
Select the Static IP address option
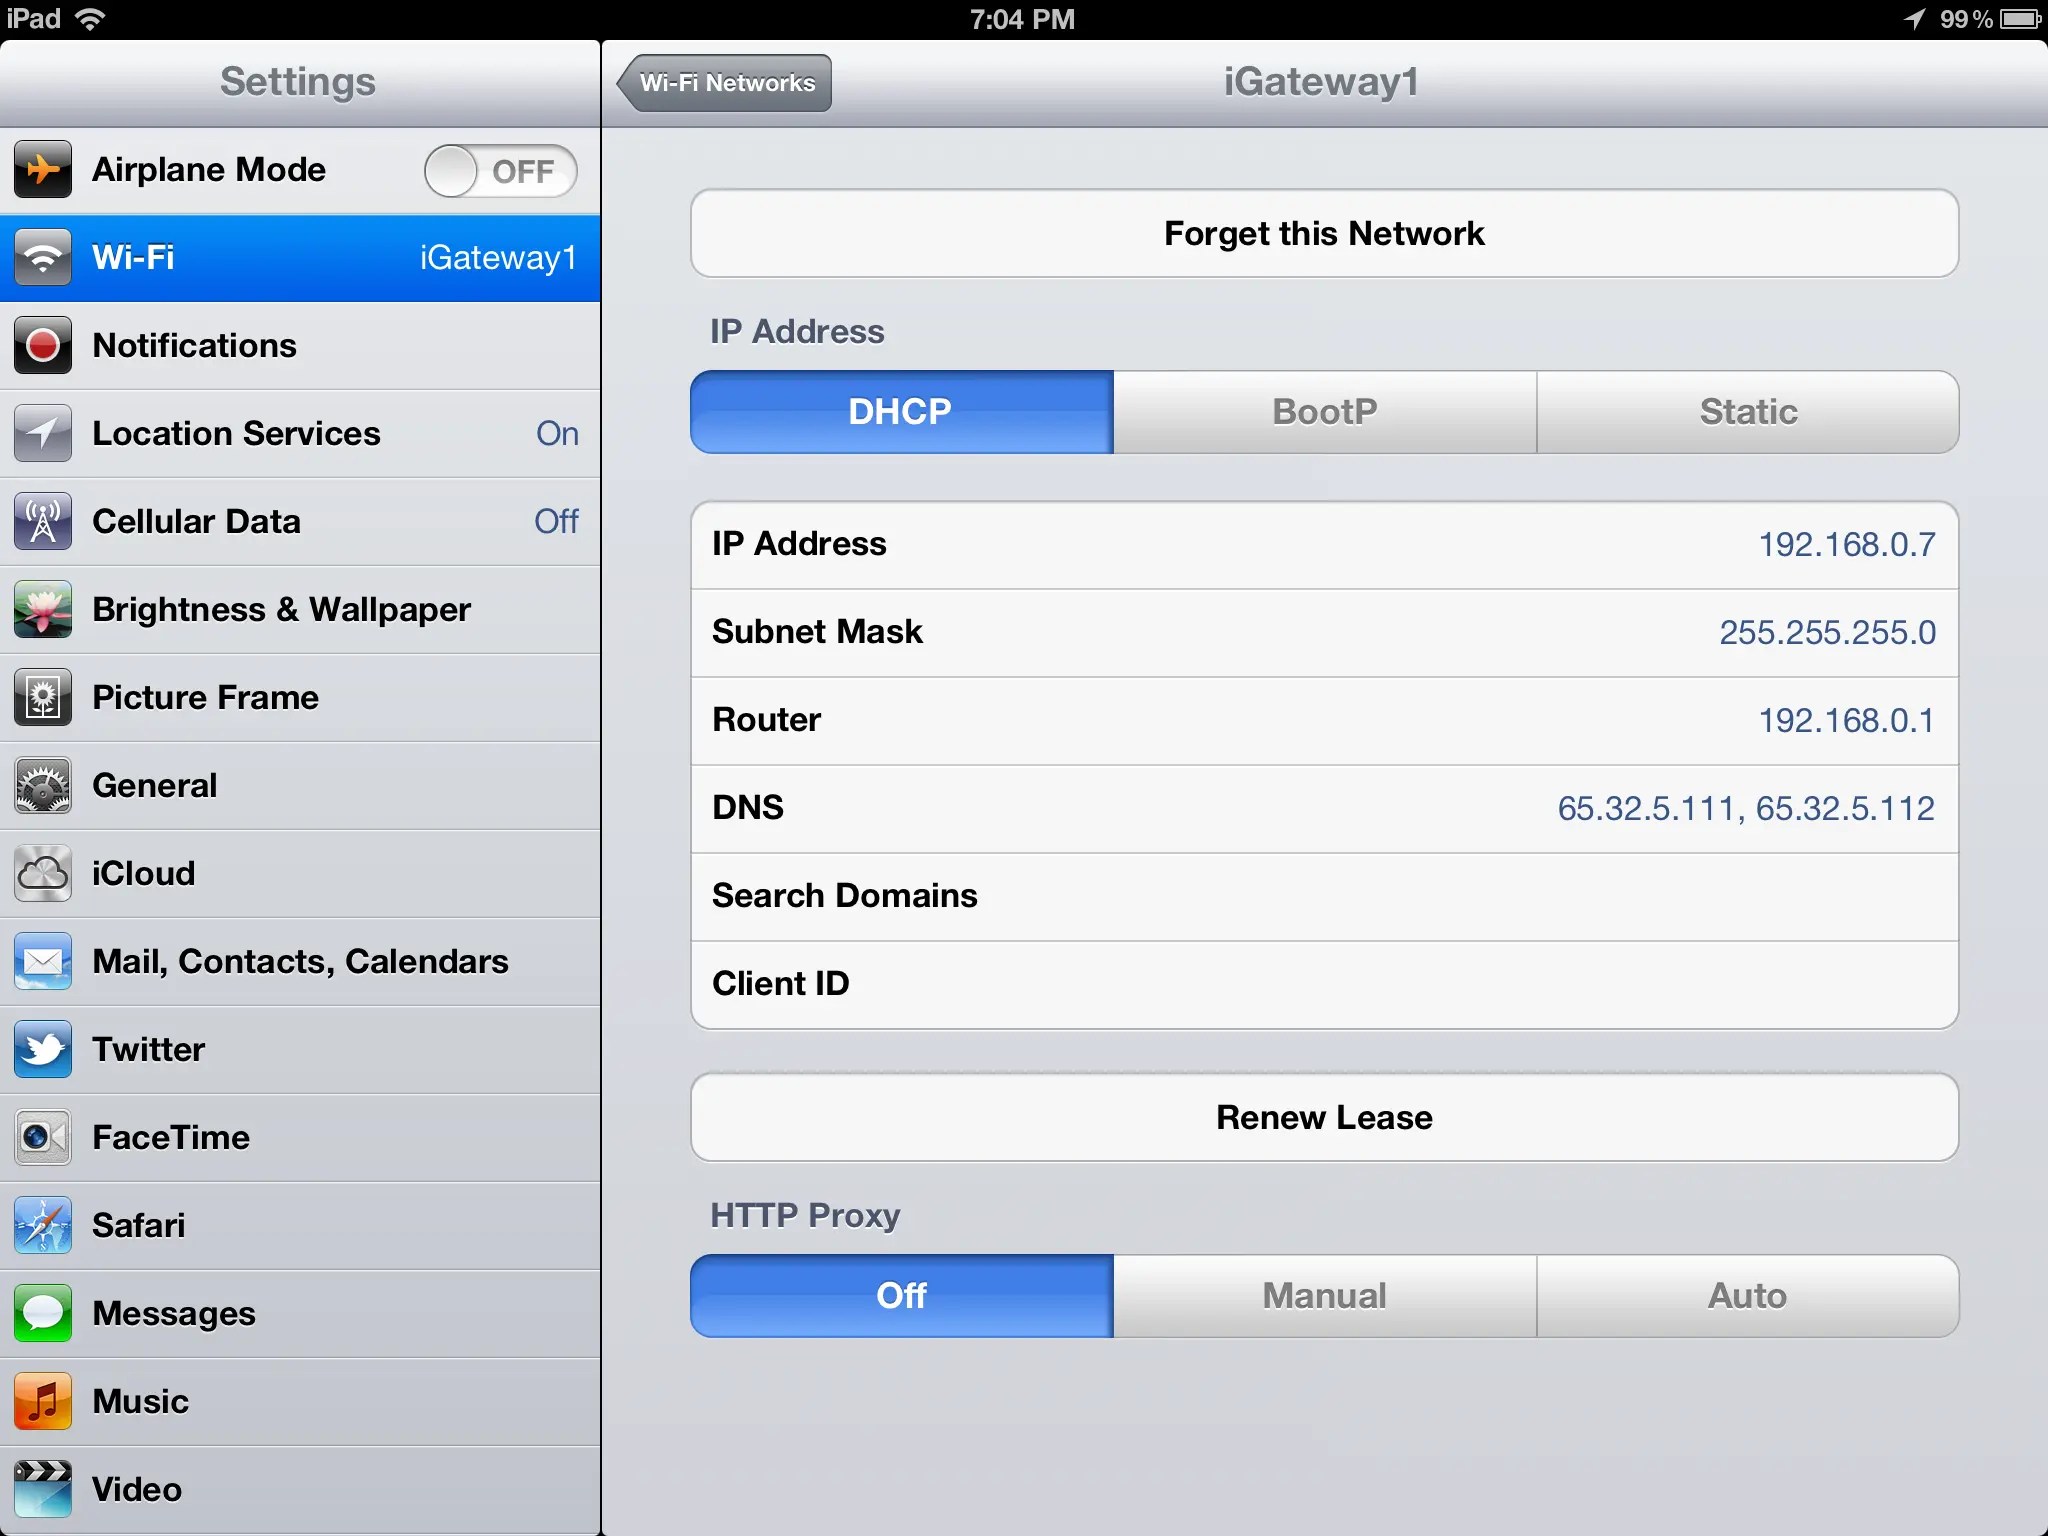pos(1747,412)
